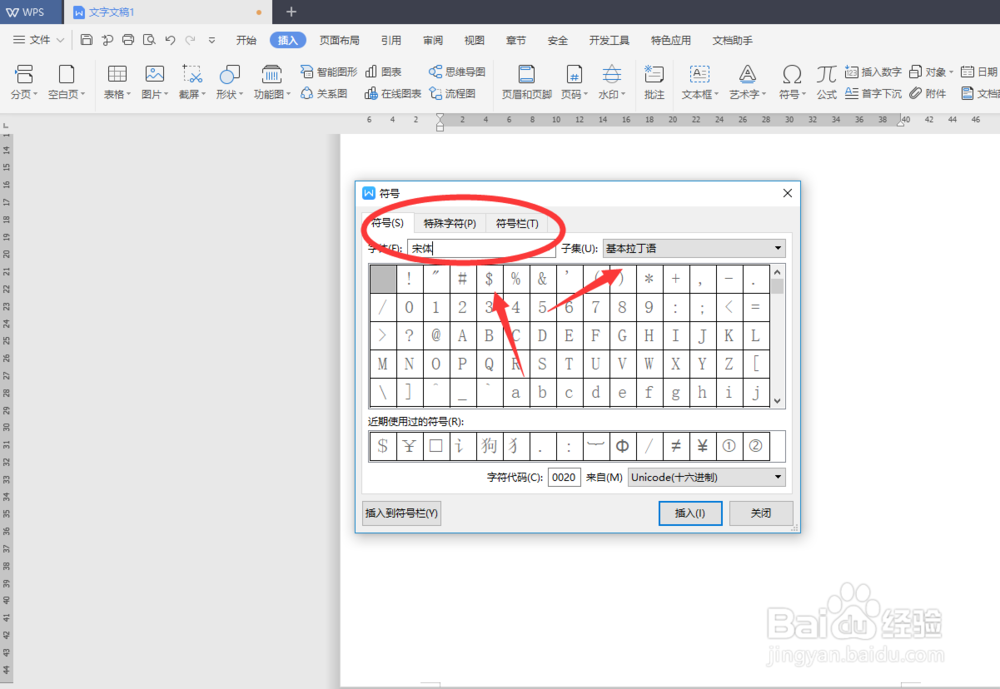Screen dimensions: 1000x689
Task: Select recently used ① symbol
Action: 729,446
